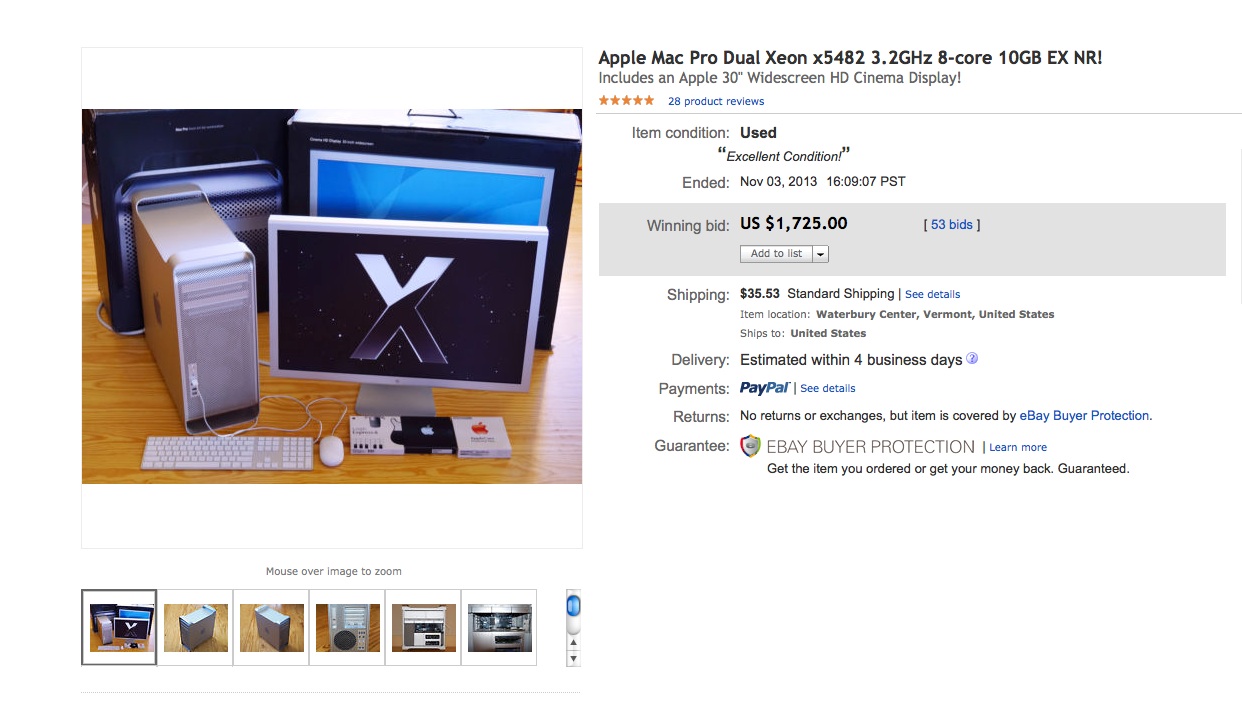Image resolution: width=1242 pixels, height=705 pixels.
Task: Click the eBay Buyer Protection returns link
Action: click(1084, 416)
